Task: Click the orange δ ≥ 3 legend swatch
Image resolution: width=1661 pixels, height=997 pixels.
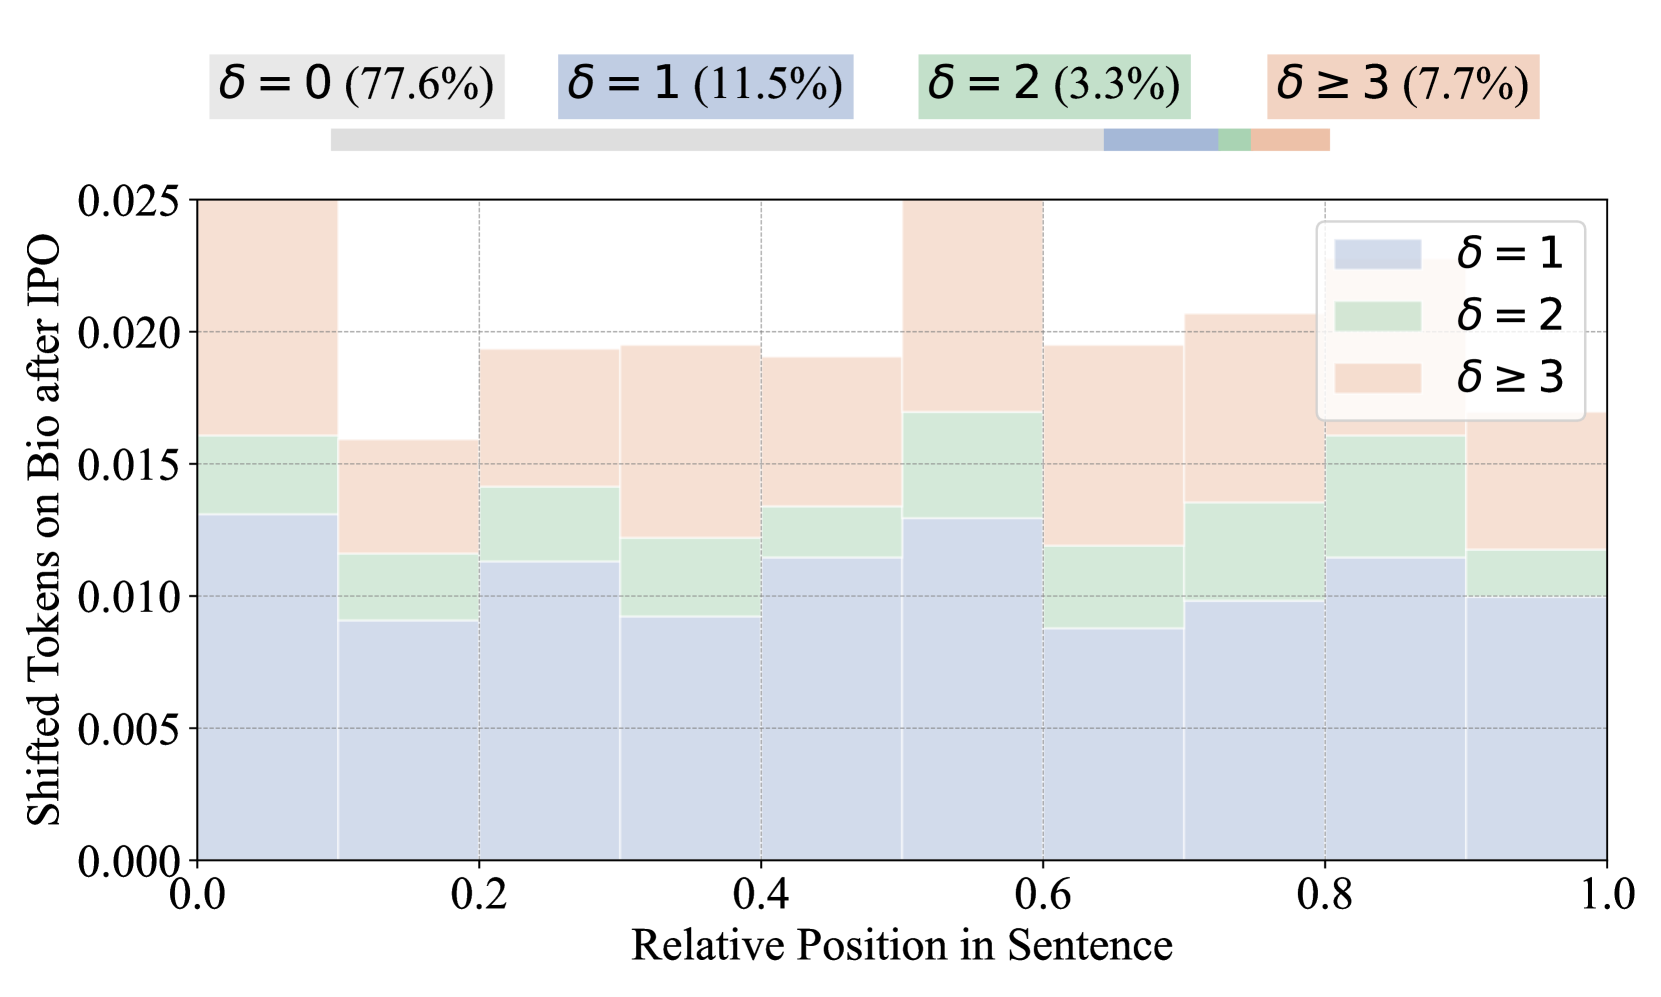Action: pos(1377,378)
